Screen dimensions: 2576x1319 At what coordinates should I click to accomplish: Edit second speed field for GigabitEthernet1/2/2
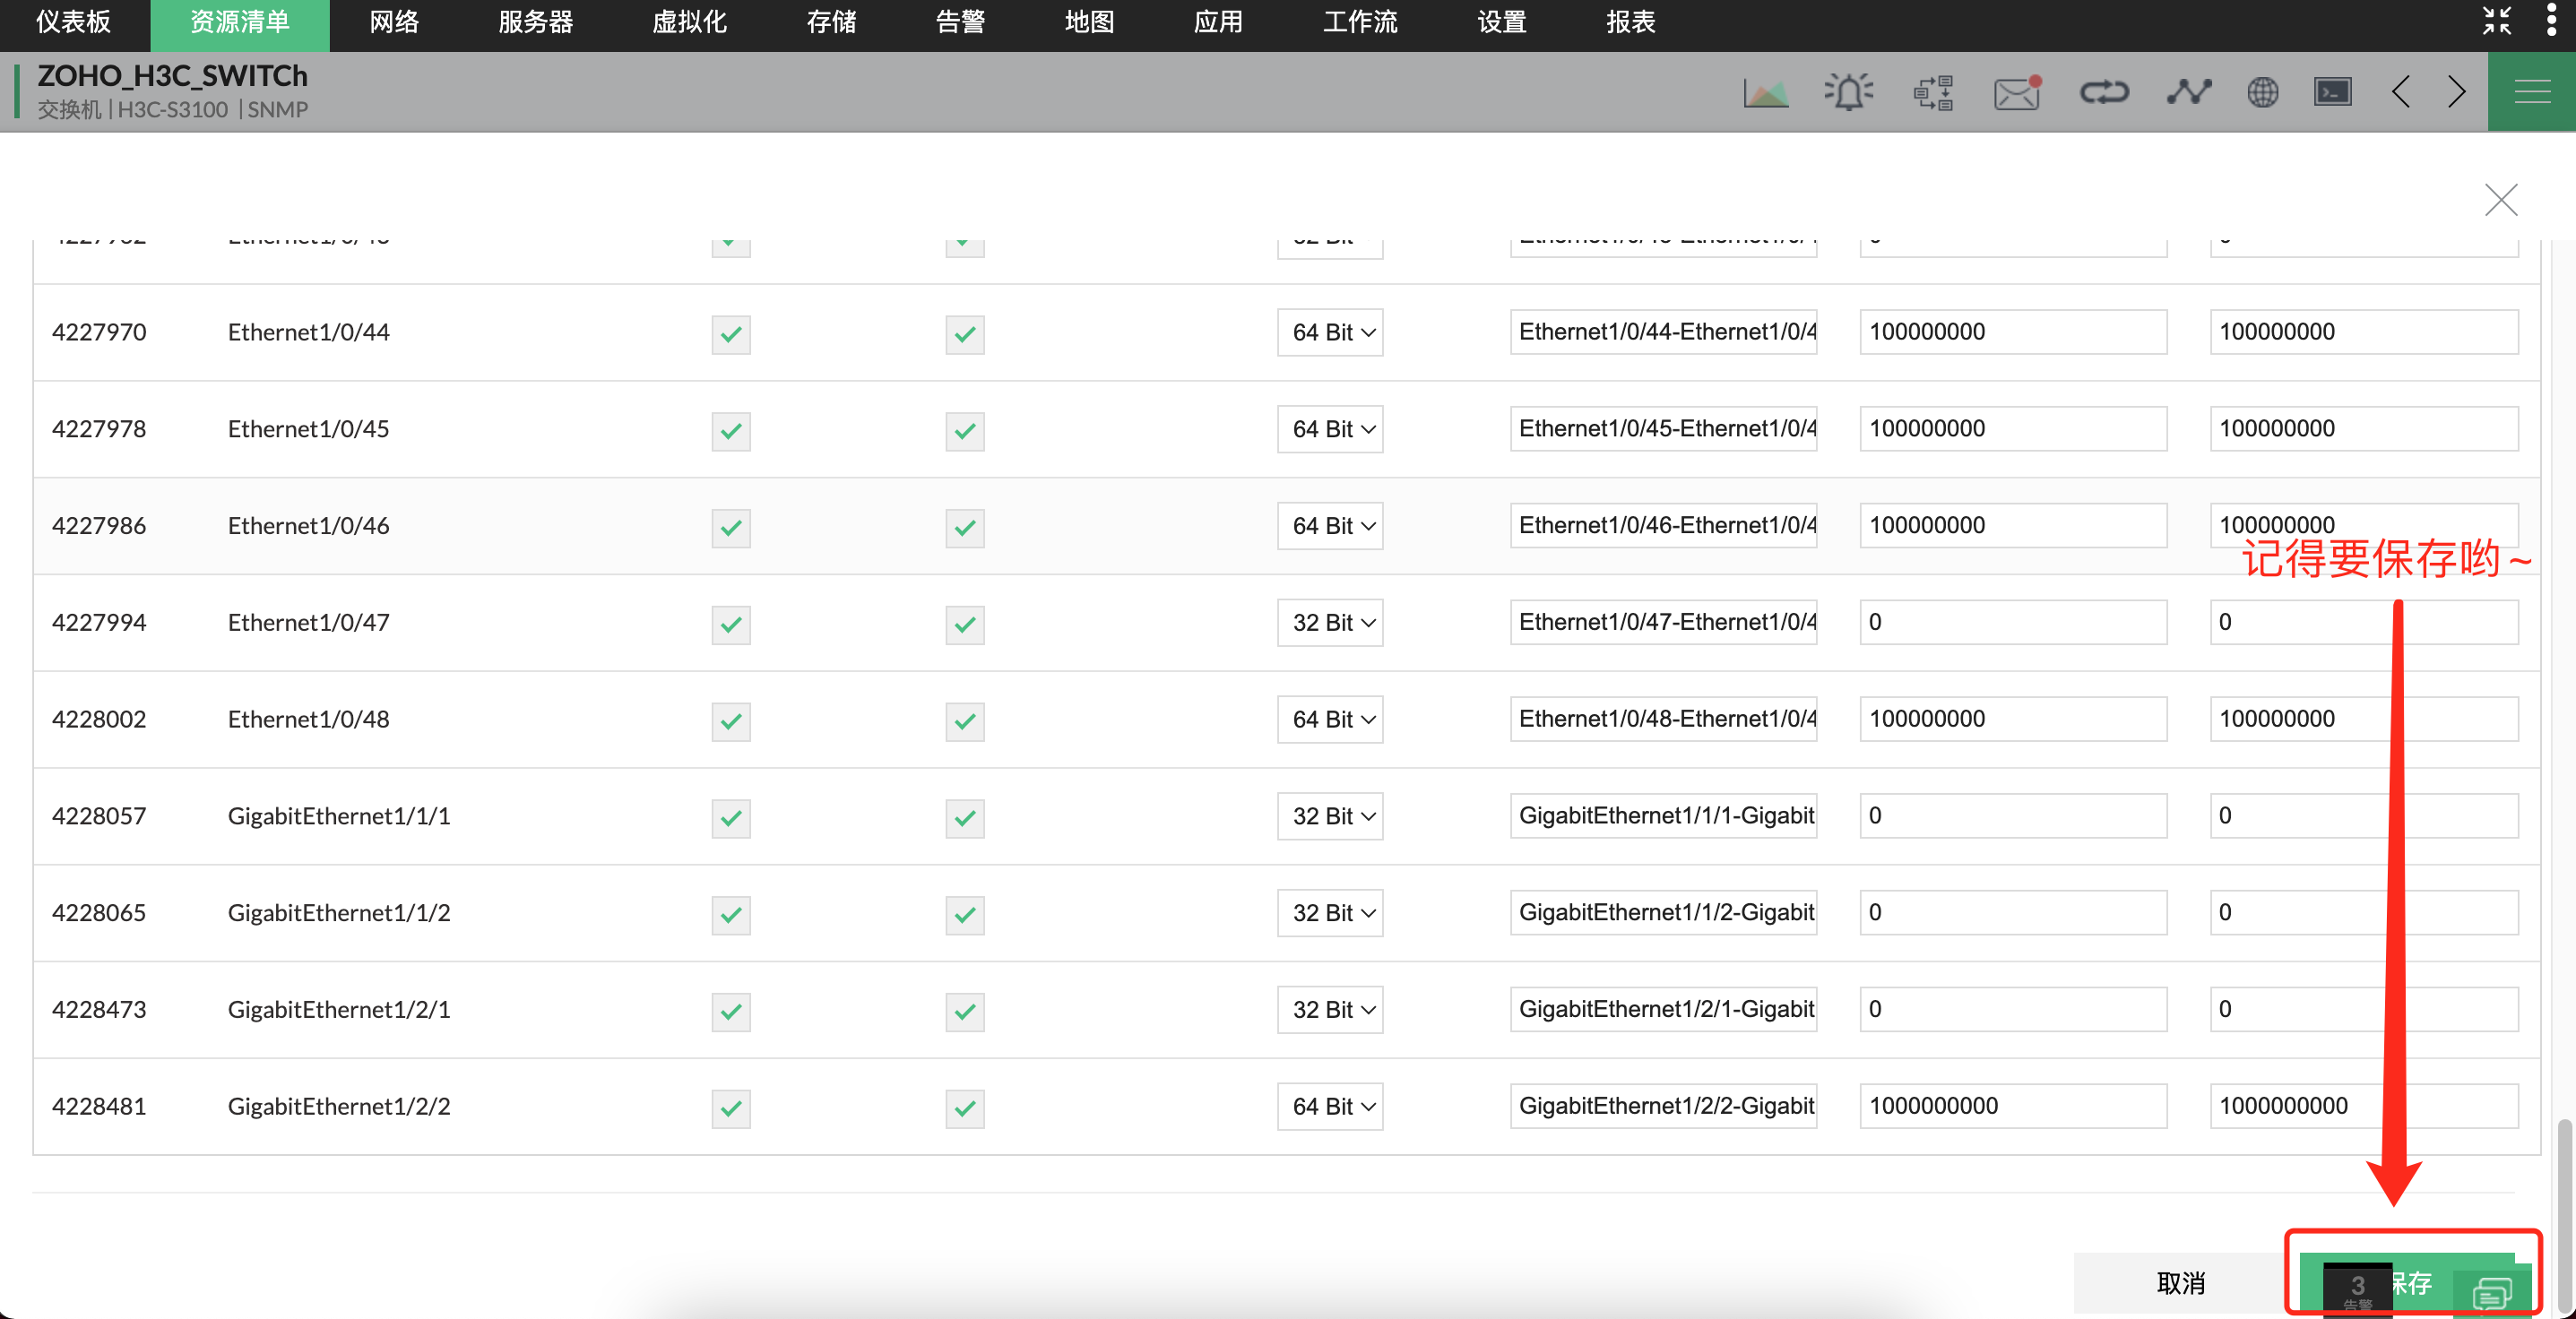pyautogui.click(x=2364, y=1106)
